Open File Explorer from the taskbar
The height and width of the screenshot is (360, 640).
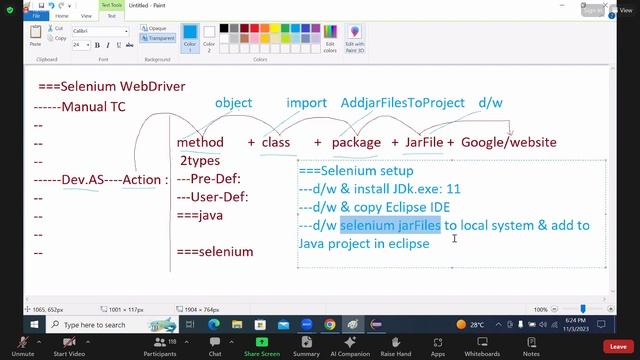pos(237,324)
